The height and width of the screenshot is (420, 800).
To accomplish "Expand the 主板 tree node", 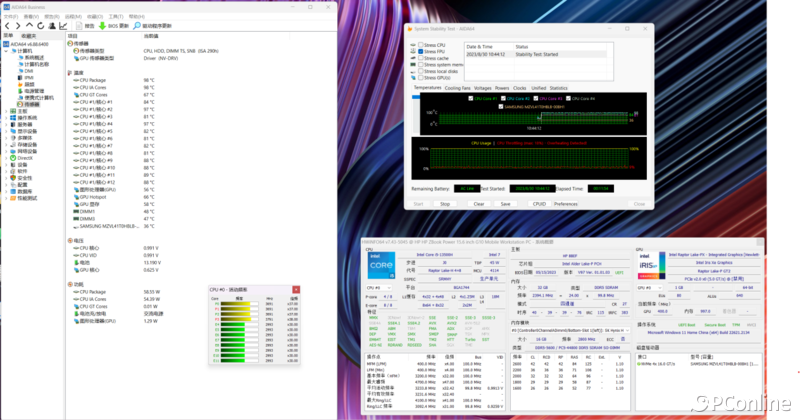I will tap(6, 111).
